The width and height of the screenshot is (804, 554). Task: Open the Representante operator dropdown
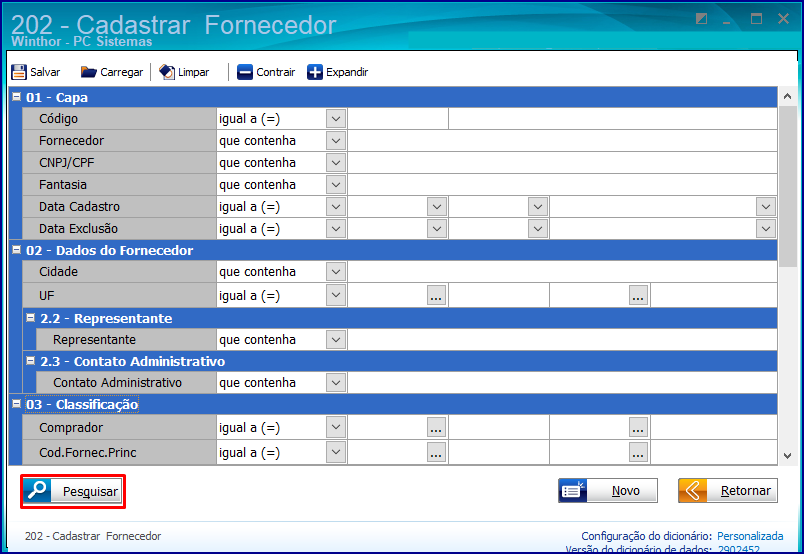coord(336,340)
